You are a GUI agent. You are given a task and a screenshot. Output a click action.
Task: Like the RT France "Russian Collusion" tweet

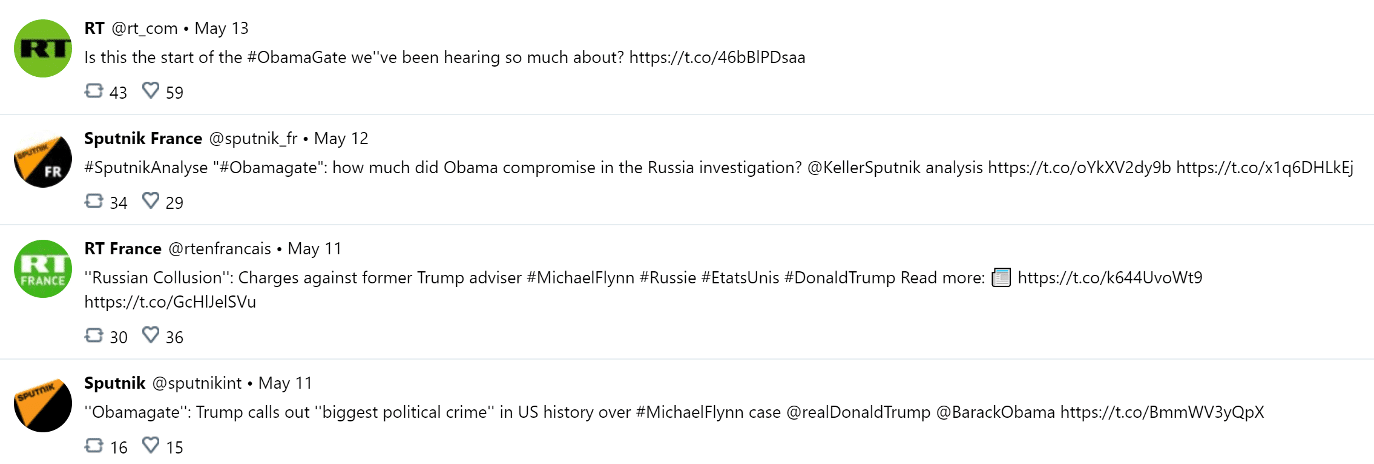151,336
